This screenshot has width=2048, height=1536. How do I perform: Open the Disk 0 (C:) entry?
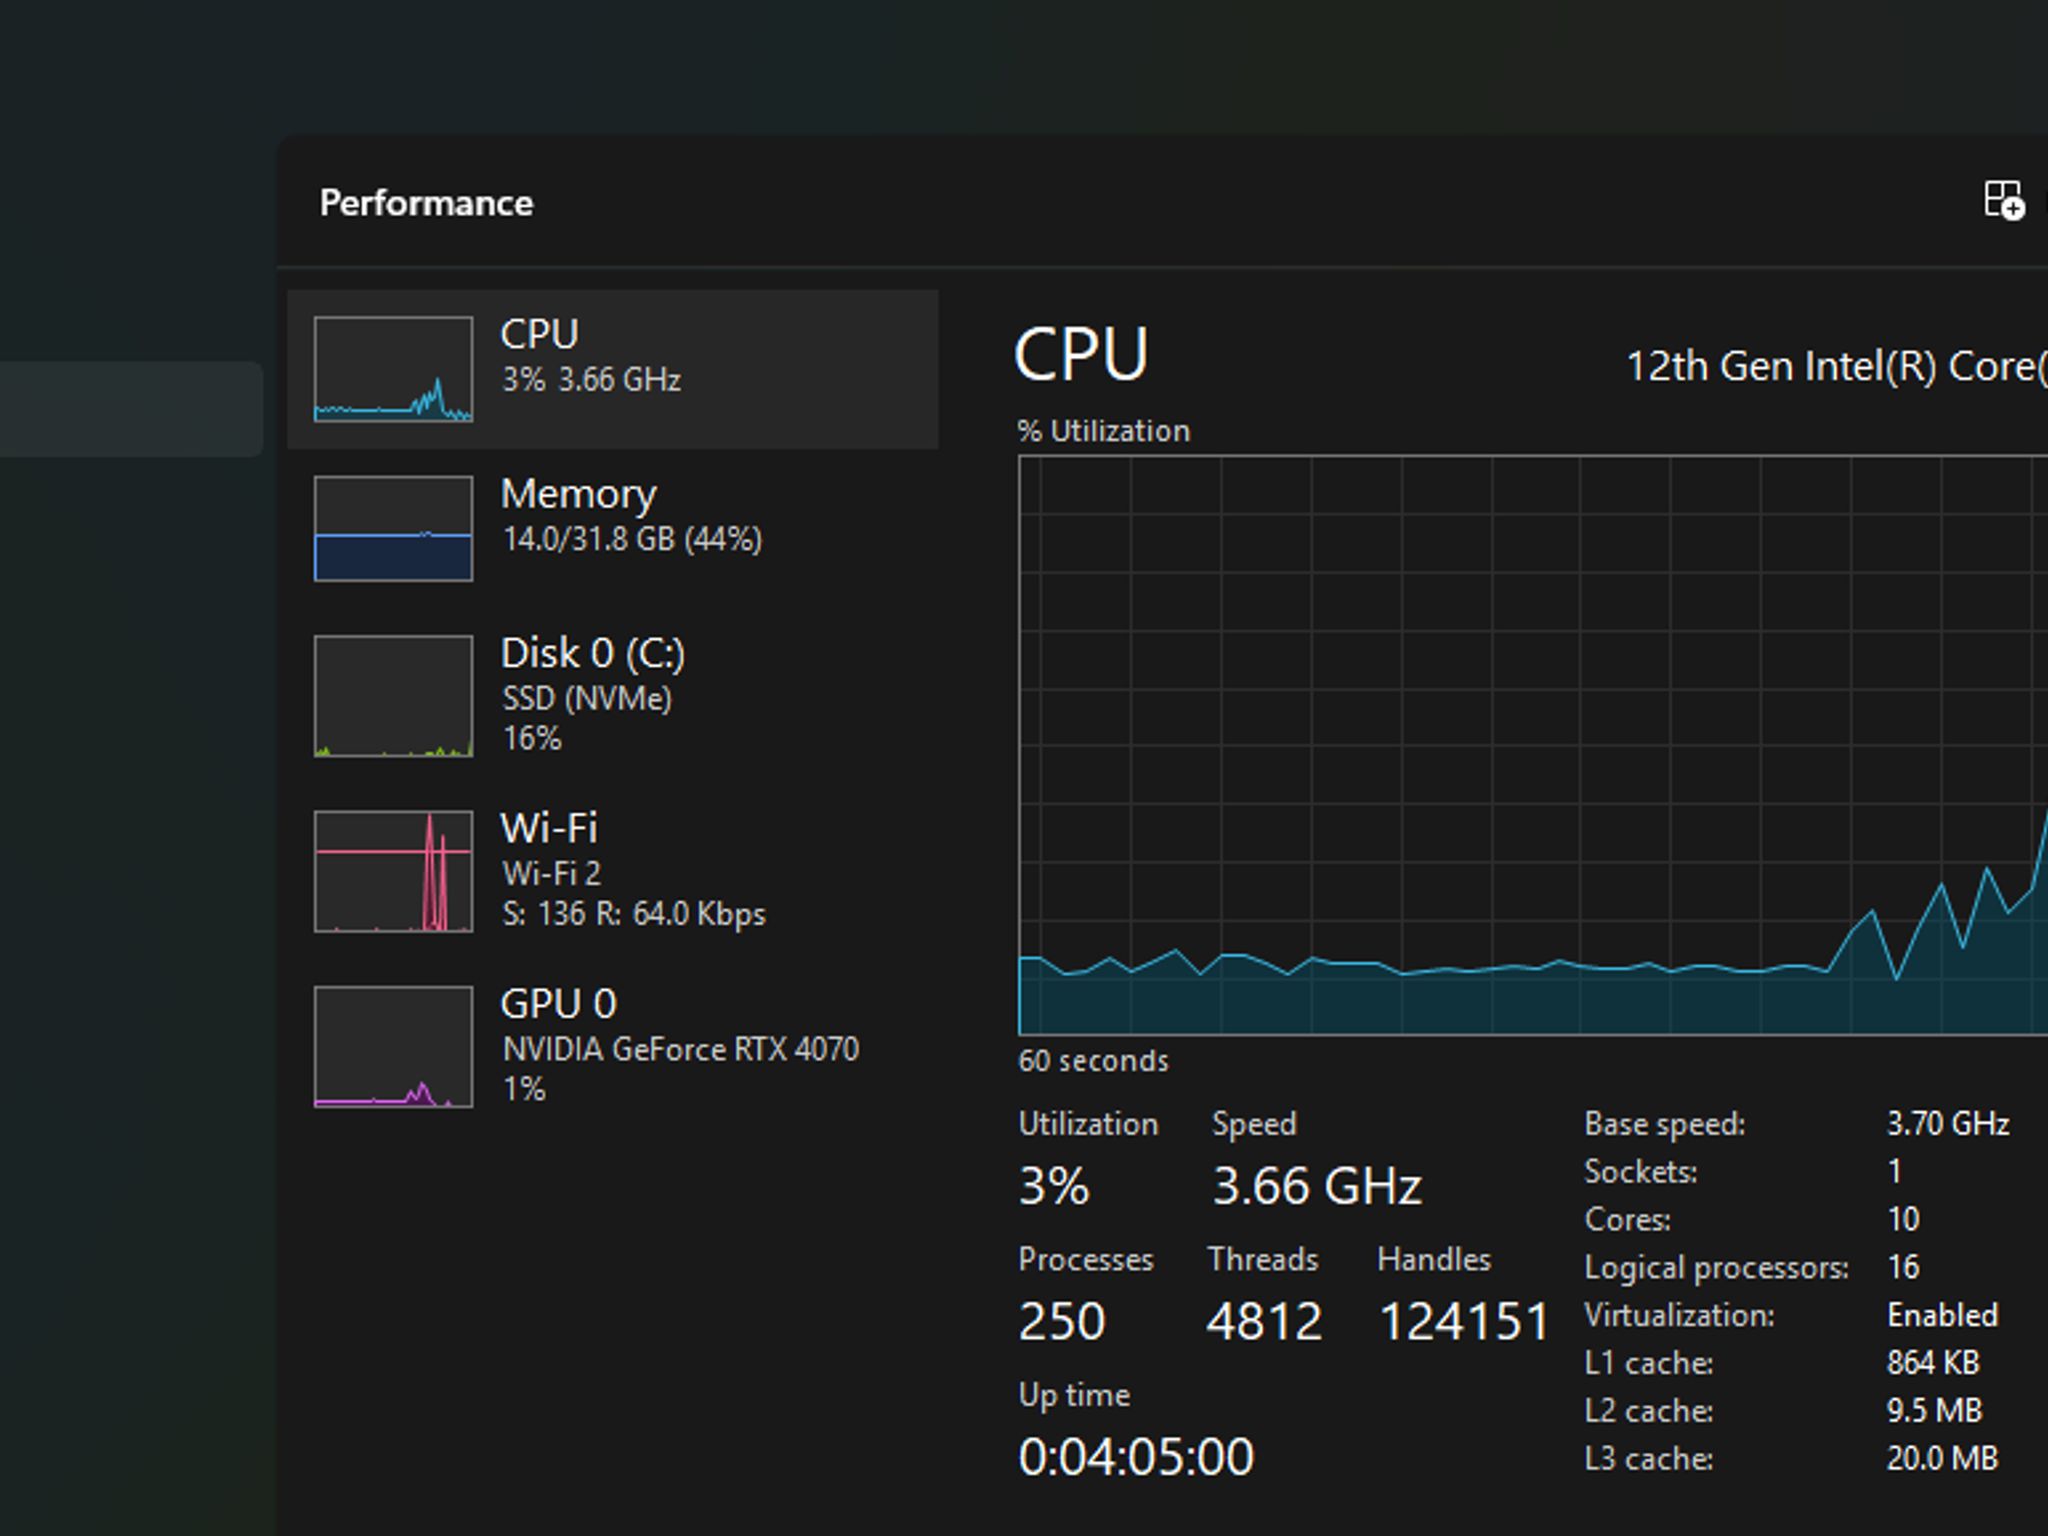(612, 695)
